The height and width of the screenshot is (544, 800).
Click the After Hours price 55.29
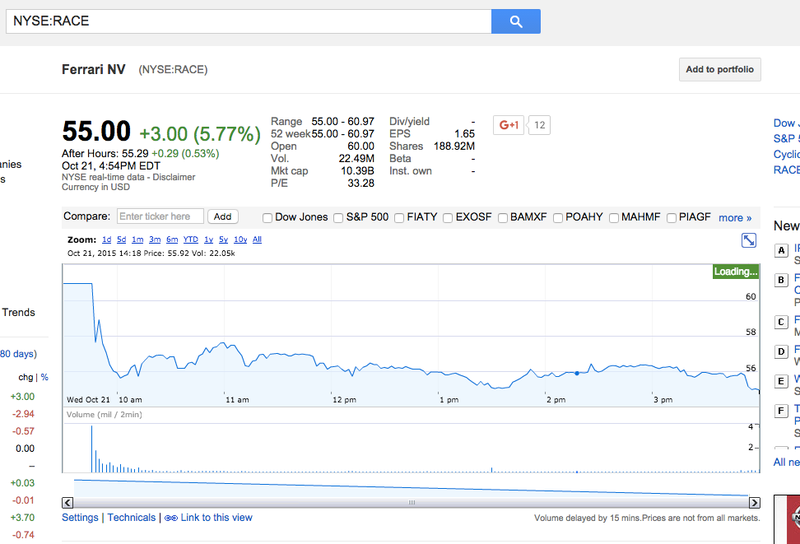click(x=135, y=154)
